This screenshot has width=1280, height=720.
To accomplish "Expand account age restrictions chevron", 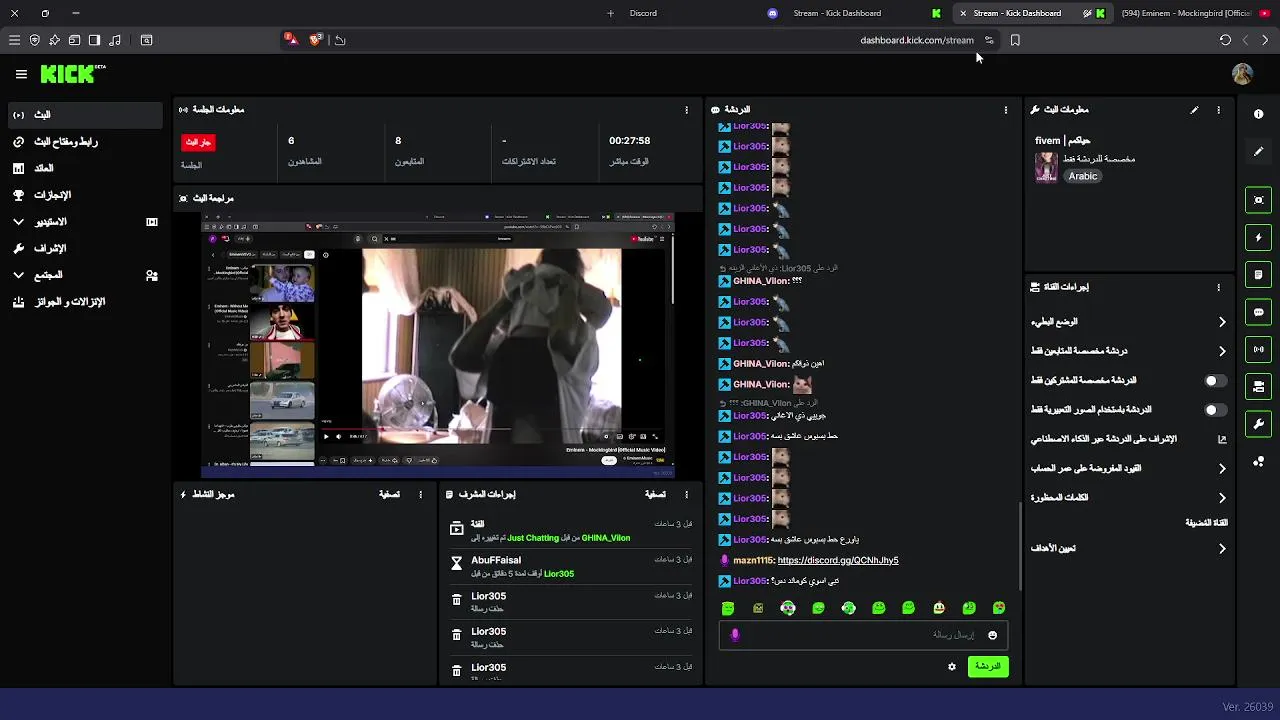I will (1222, 468).
